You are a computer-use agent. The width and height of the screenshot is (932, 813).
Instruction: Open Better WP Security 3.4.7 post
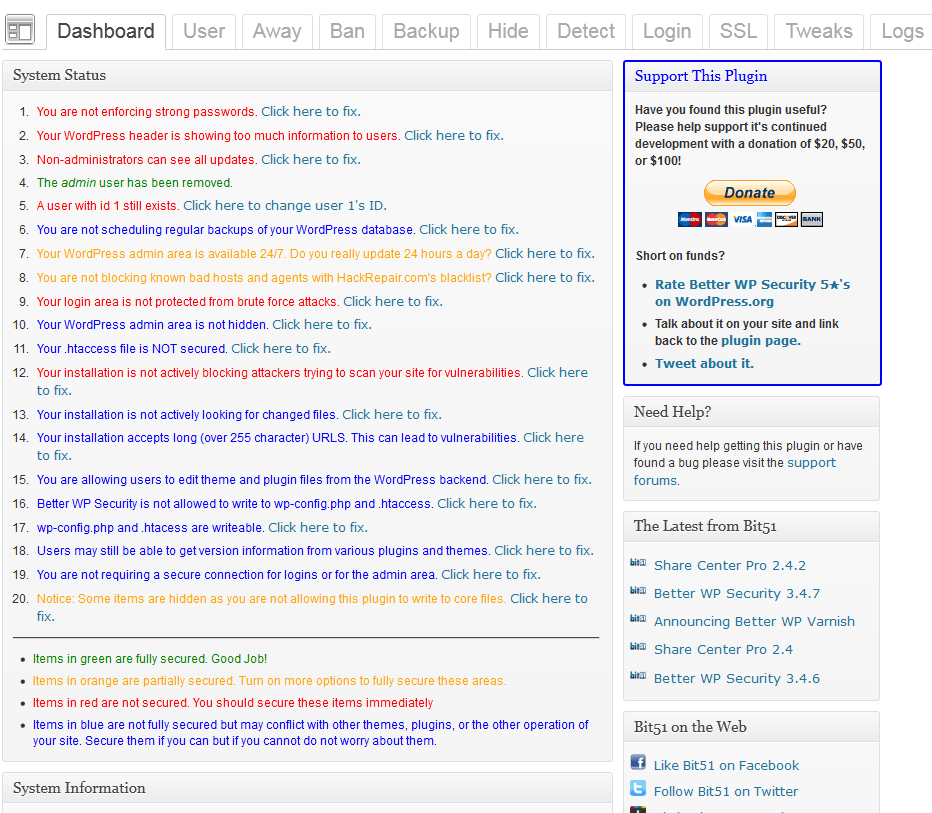(x=737, y=593)
